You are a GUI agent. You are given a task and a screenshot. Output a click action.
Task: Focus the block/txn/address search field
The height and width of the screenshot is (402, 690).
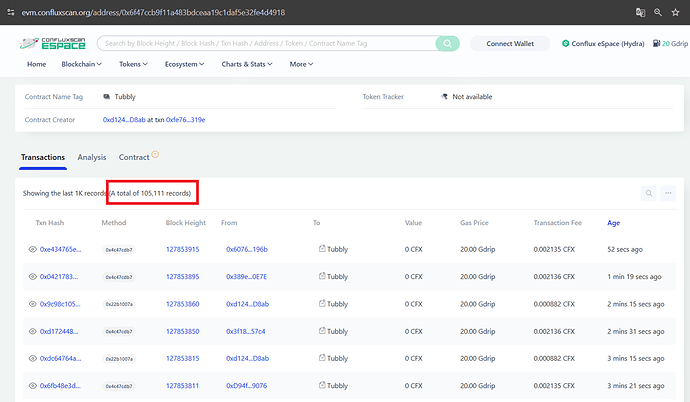pyautogui.click(x=266, y=44)
